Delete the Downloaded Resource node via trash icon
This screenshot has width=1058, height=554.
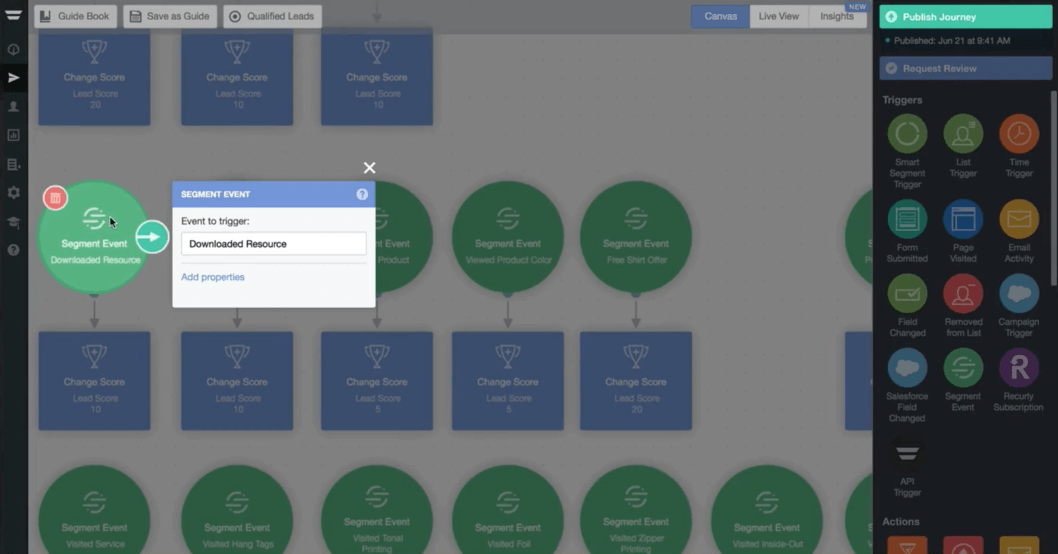coord(55,198)
